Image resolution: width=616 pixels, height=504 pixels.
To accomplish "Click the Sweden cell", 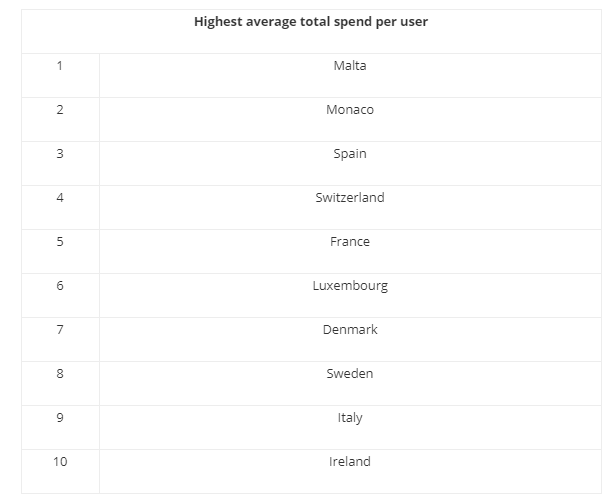I will click(x=350, y=374).
